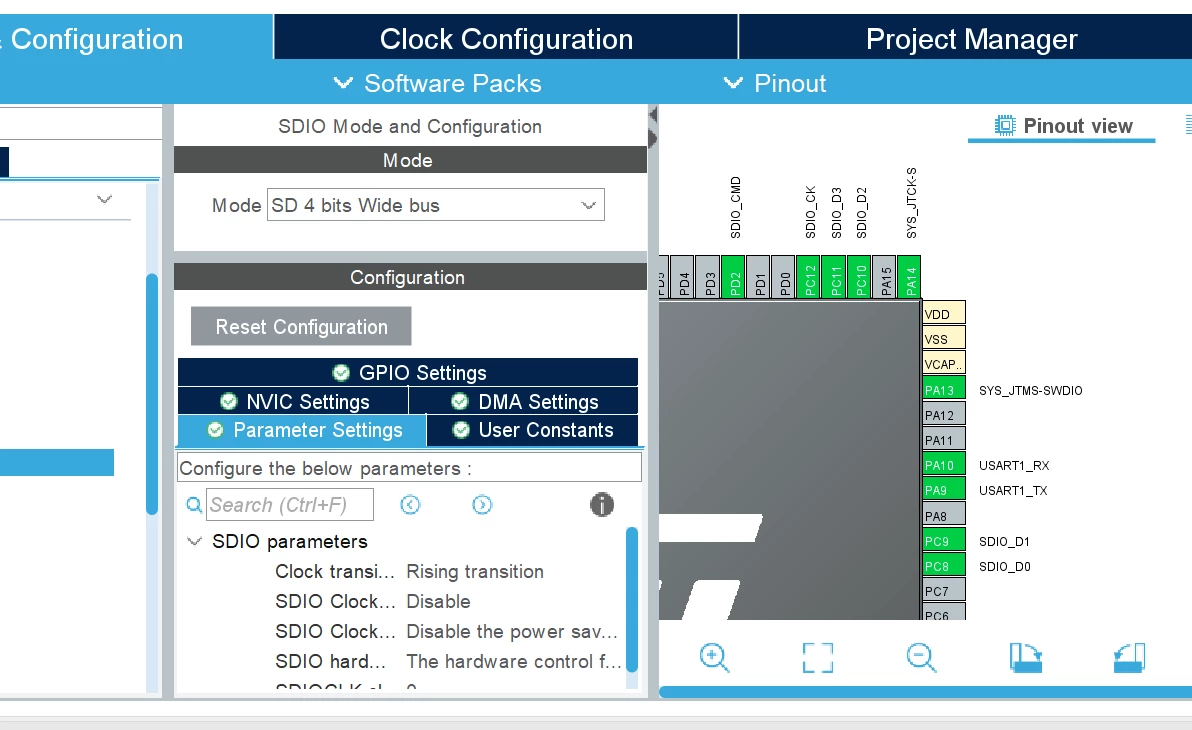Viewport: 1192px width, 730px height.
Task: Click the parameter info icon
Action: pos(601,505)
